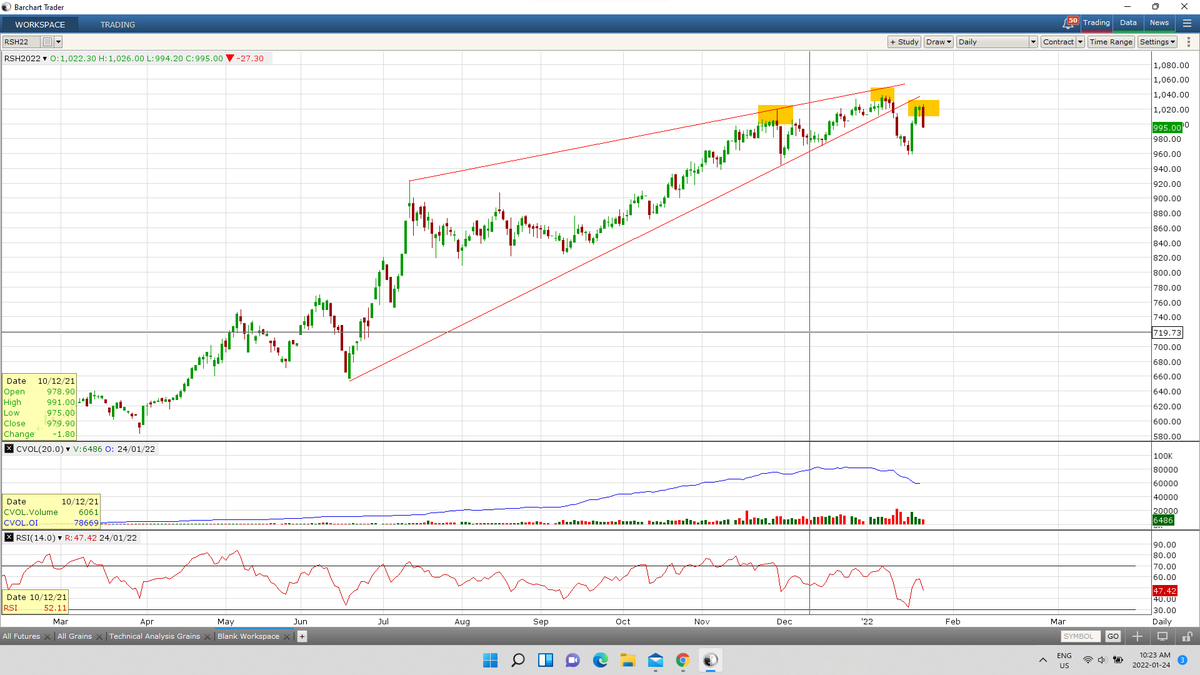Click the ENG US language indicator
Screen dimensions: 1200x675
(x=1064, y=660)
